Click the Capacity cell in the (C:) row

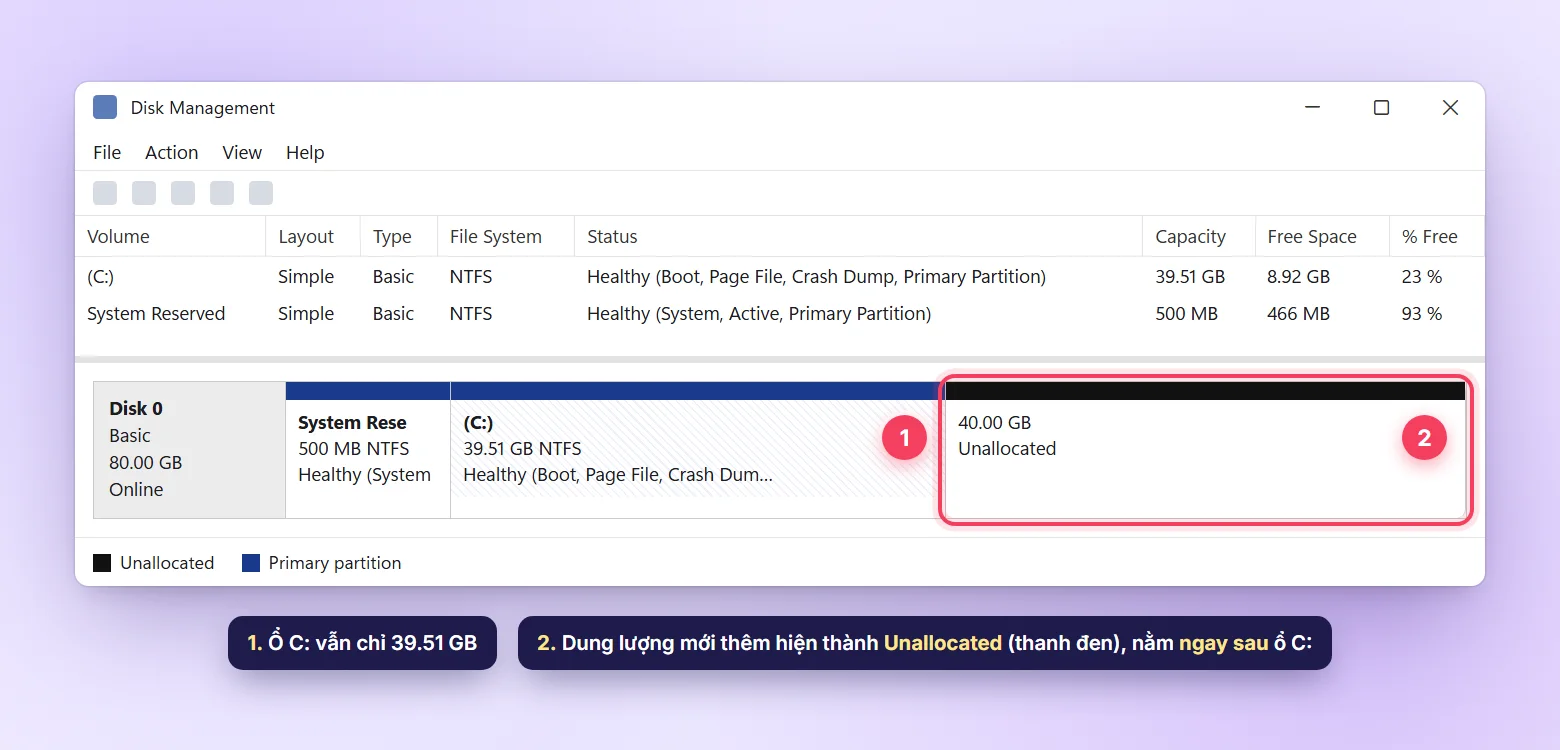1190,277
